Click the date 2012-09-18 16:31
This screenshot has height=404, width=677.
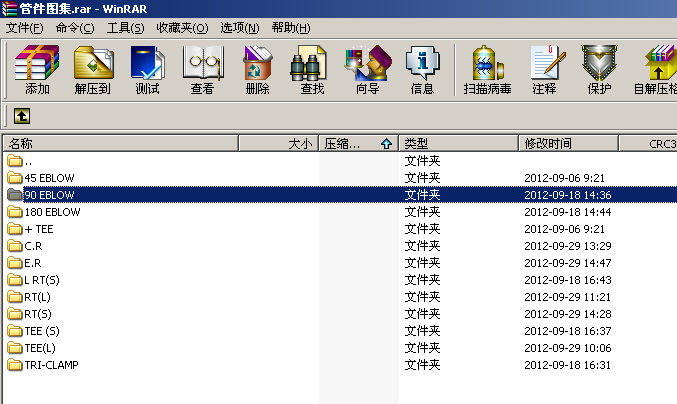click(x=568, y=365)
